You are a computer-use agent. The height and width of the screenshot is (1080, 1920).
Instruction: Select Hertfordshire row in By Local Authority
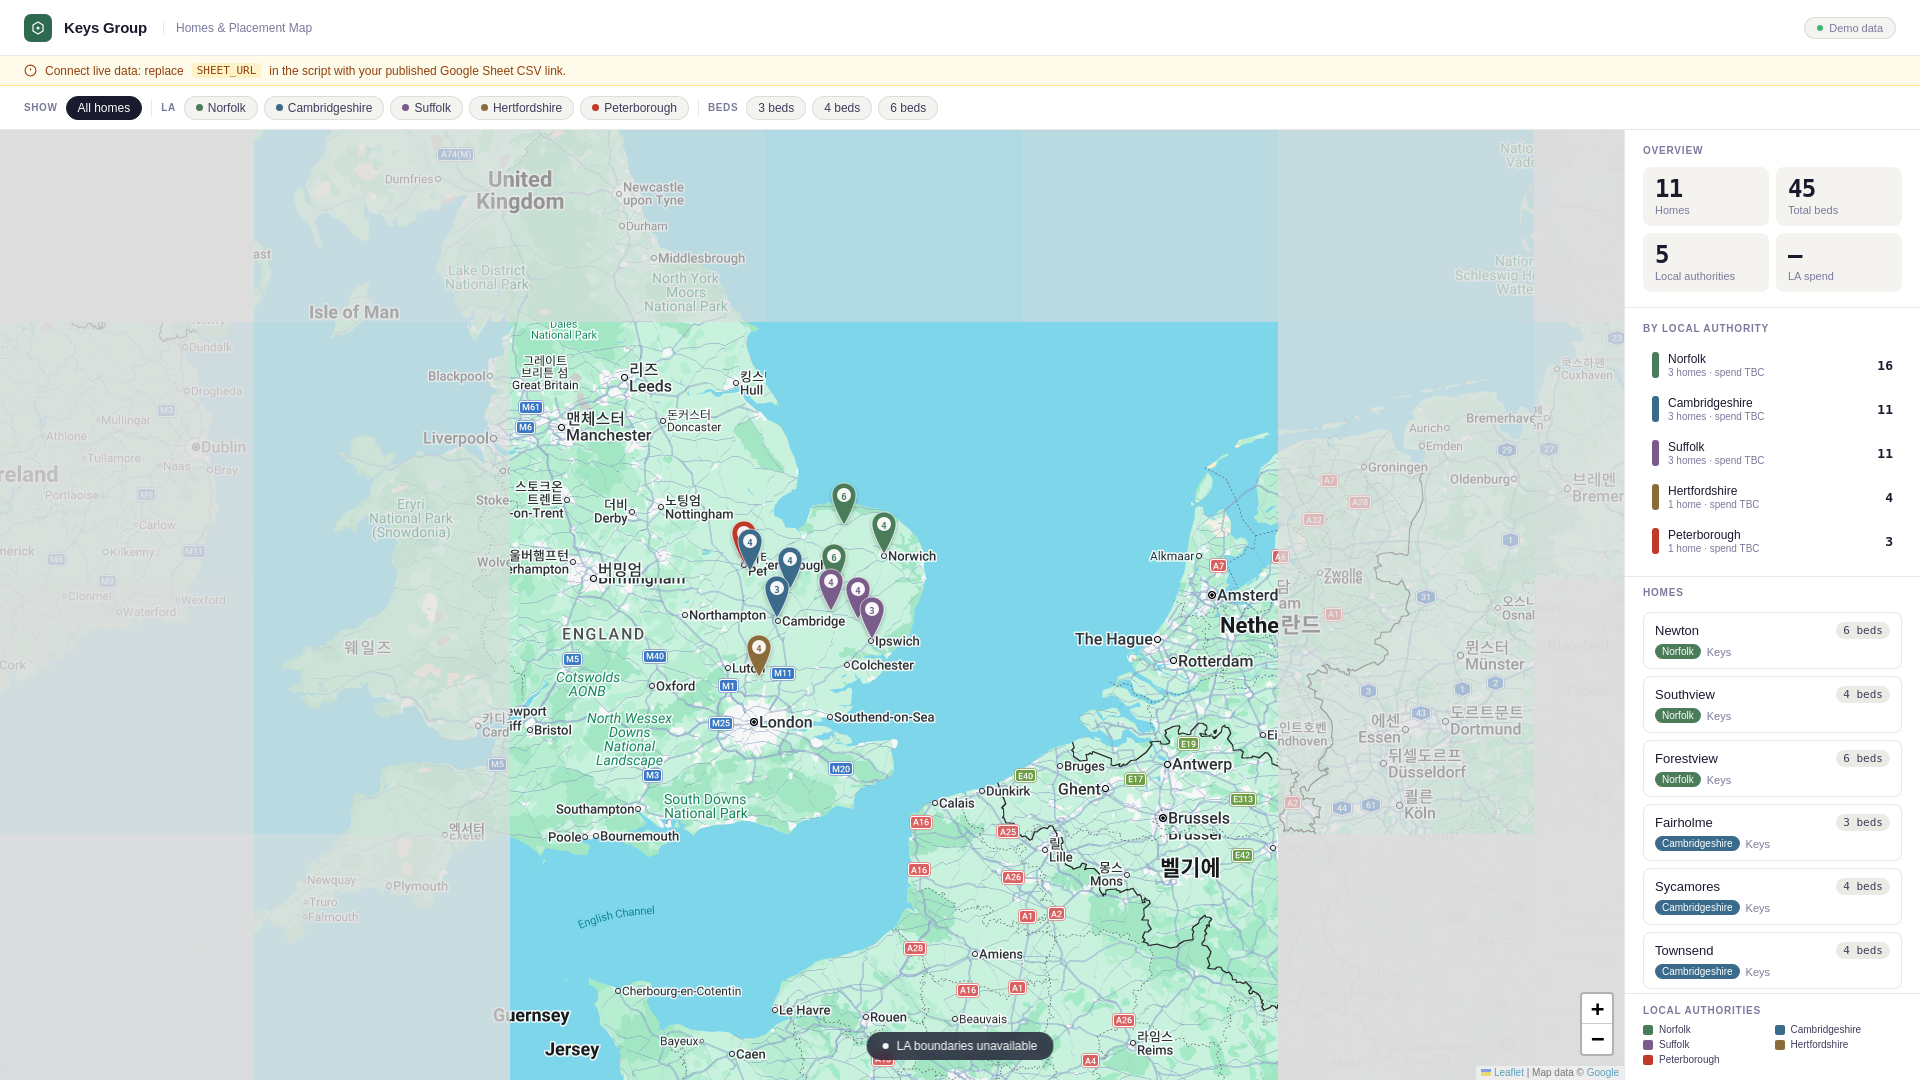pos(1772,497)
